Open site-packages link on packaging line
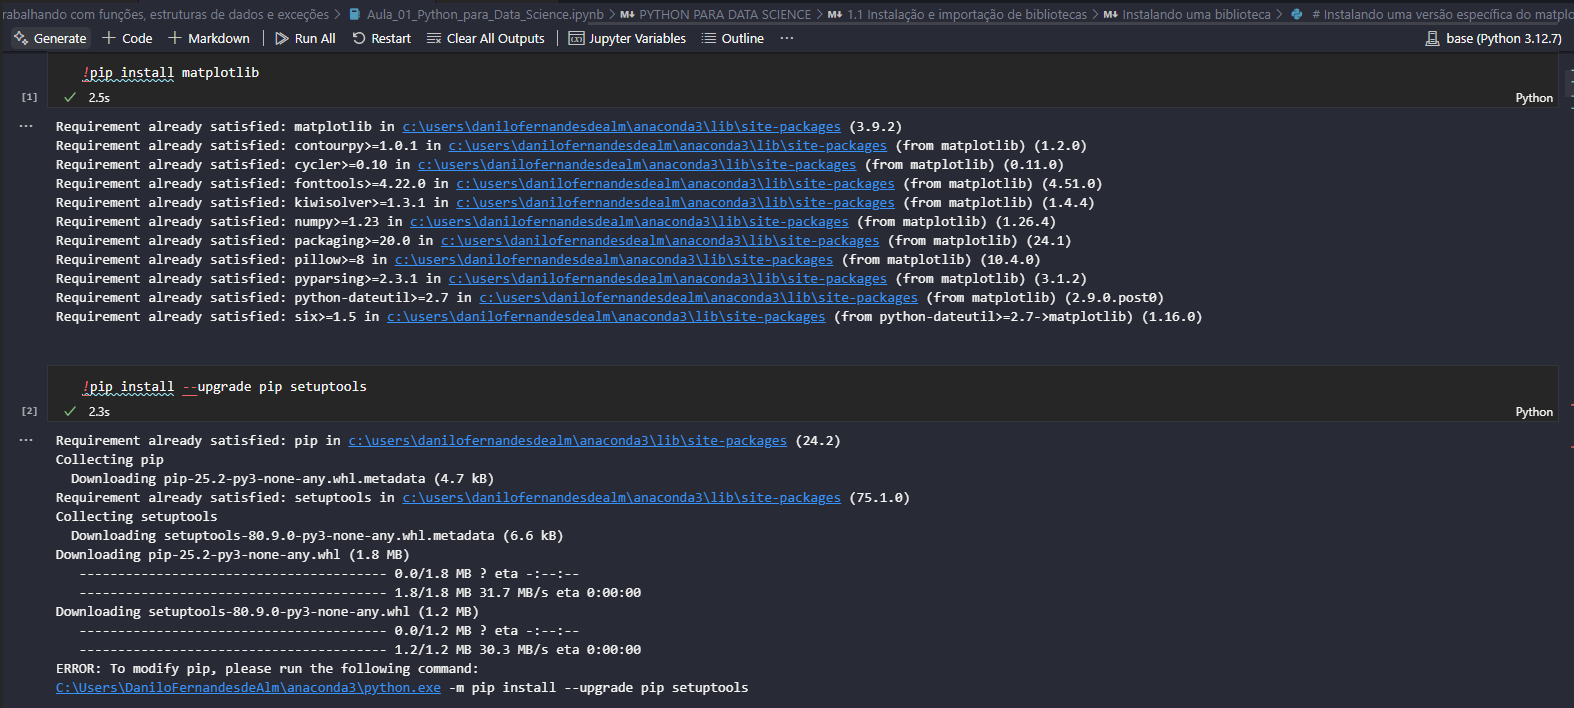This screenshot has width=1574, height=708. click(x=660, y=241)
